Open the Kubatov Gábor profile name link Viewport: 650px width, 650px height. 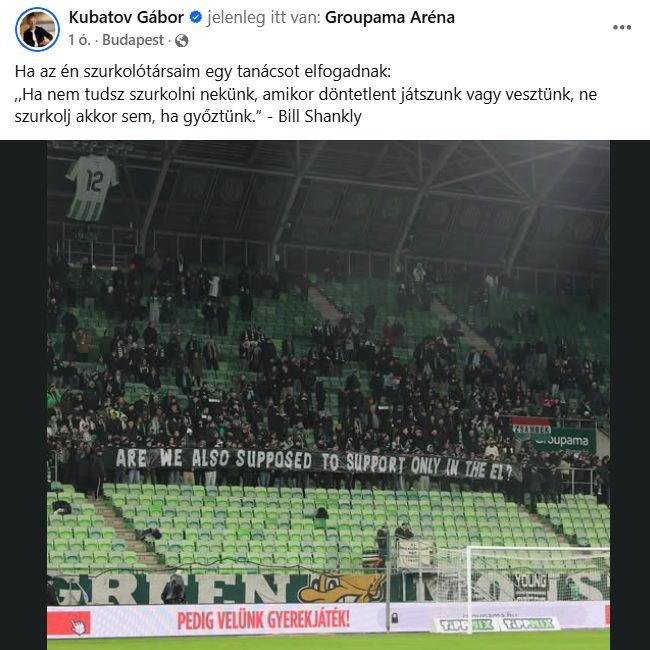(x=126, y=17)
